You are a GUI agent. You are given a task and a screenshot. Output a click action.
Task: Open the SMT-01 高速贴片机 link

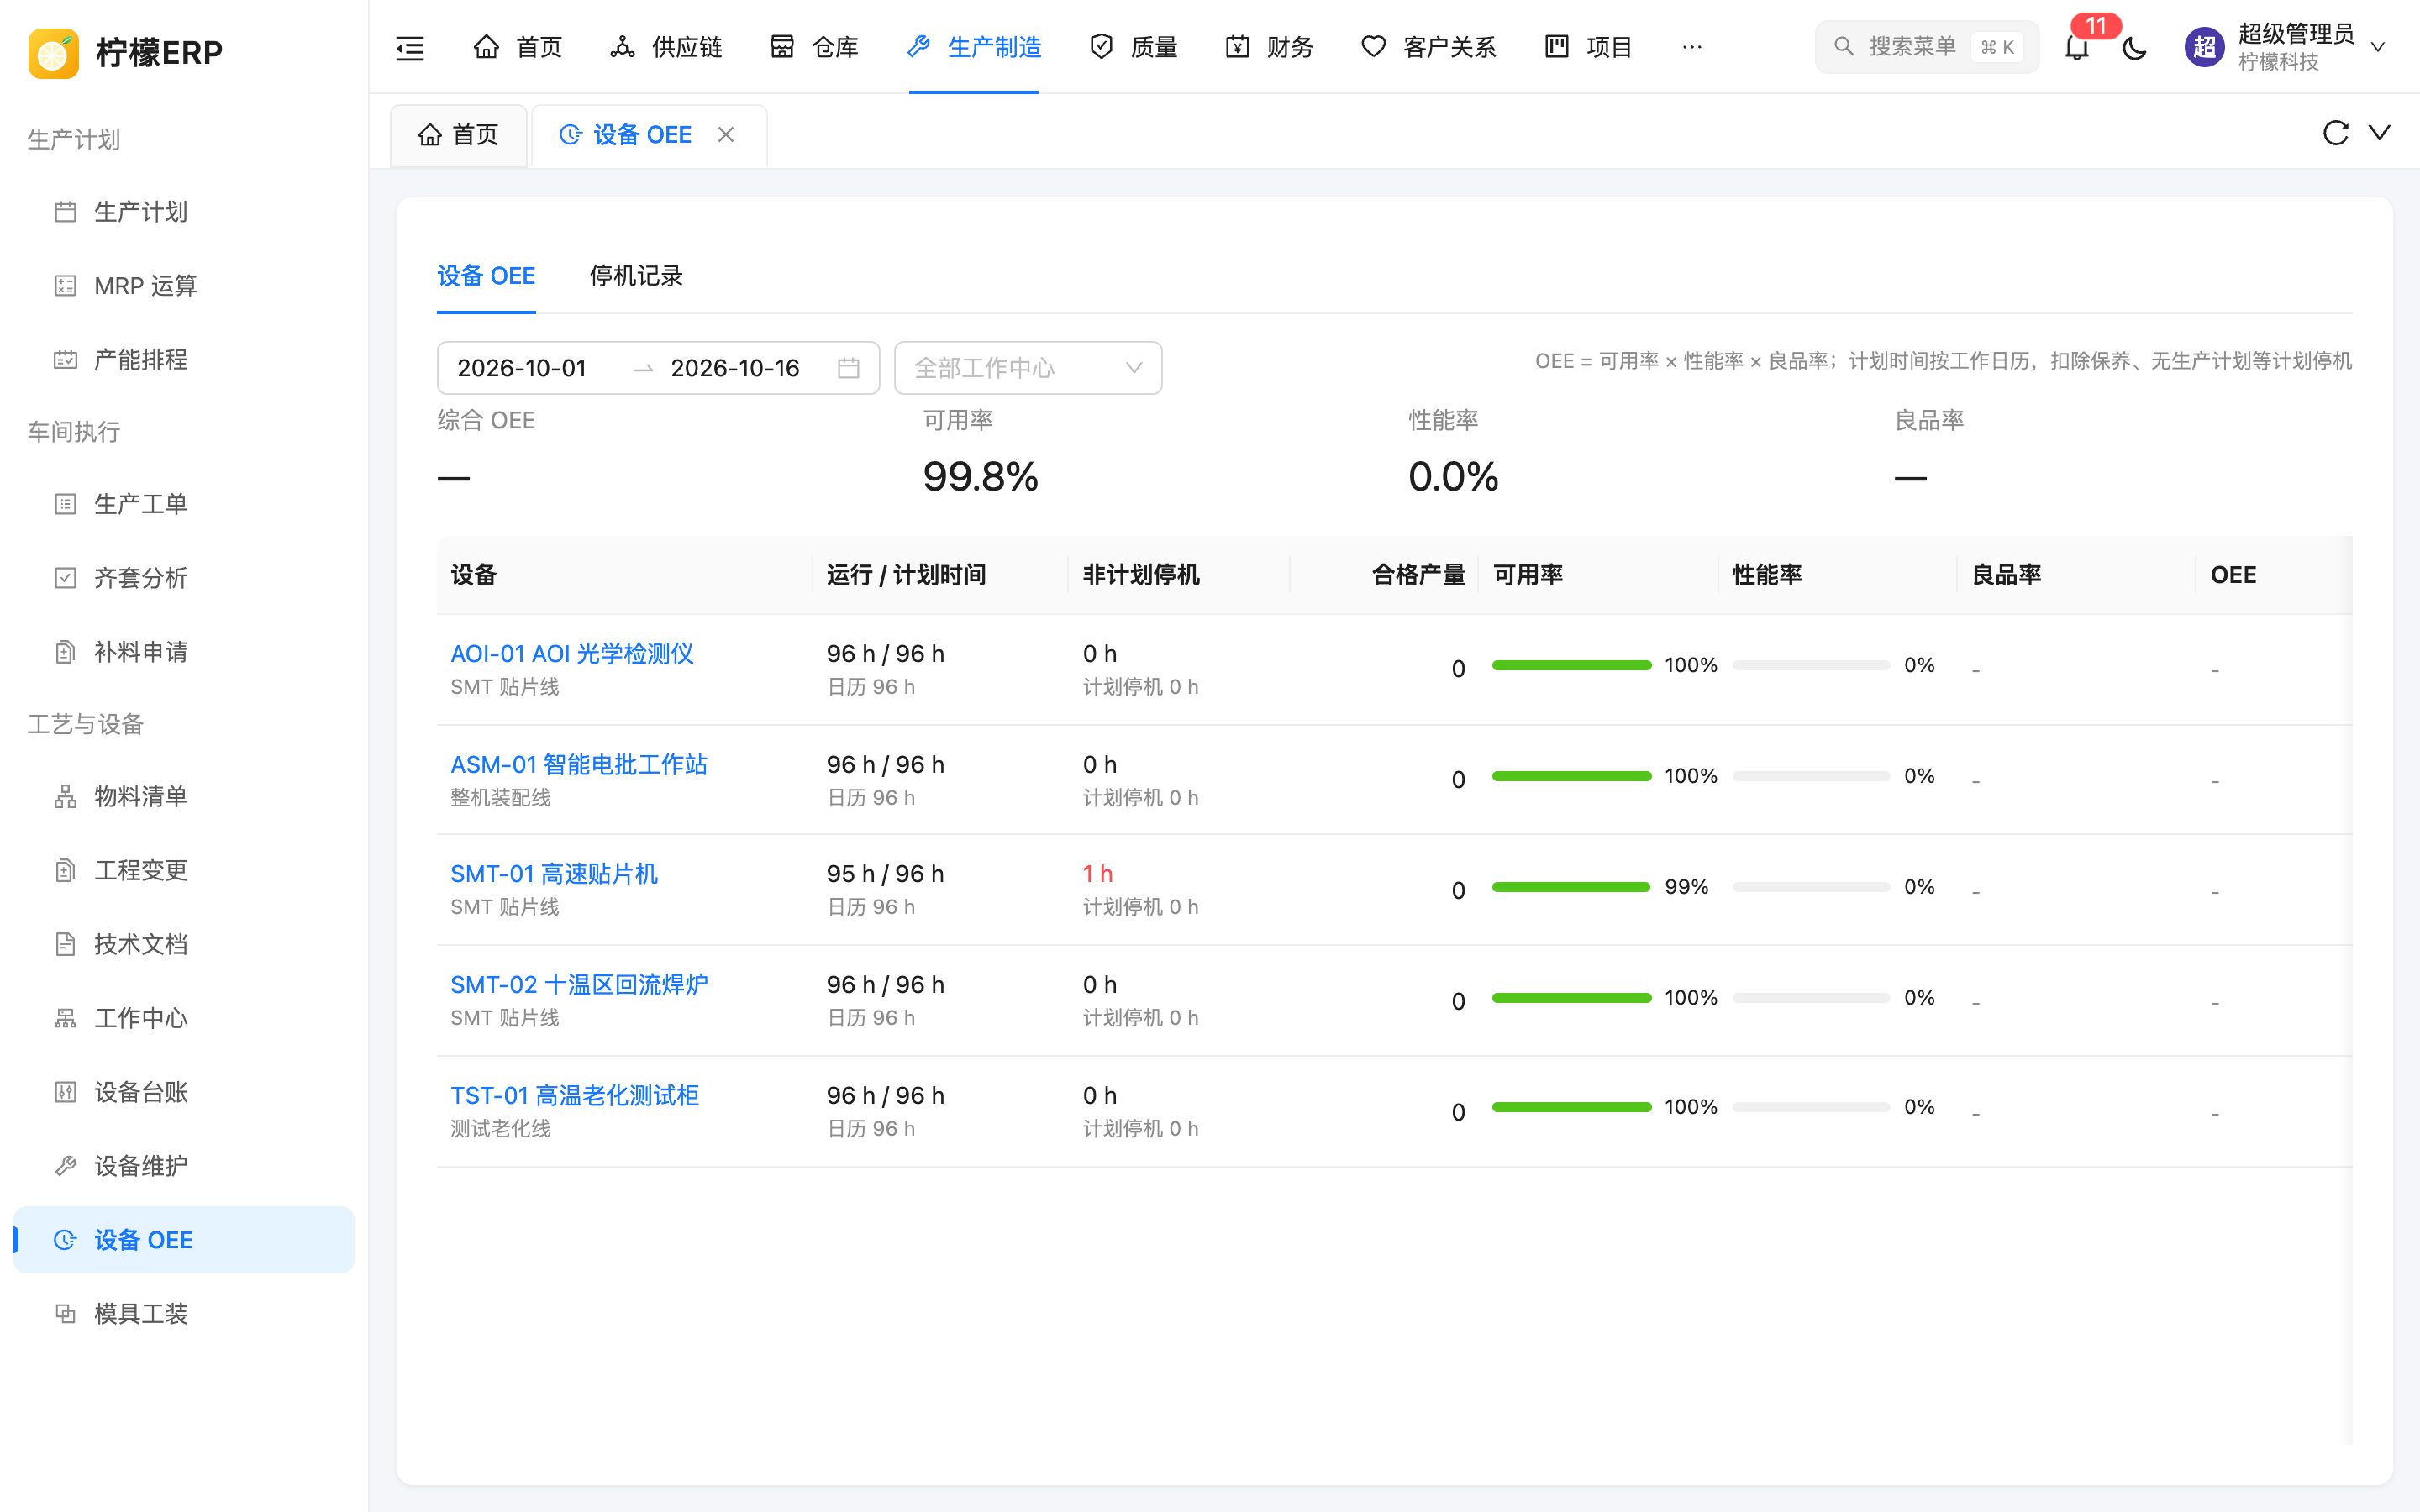(x=554, y=874)
